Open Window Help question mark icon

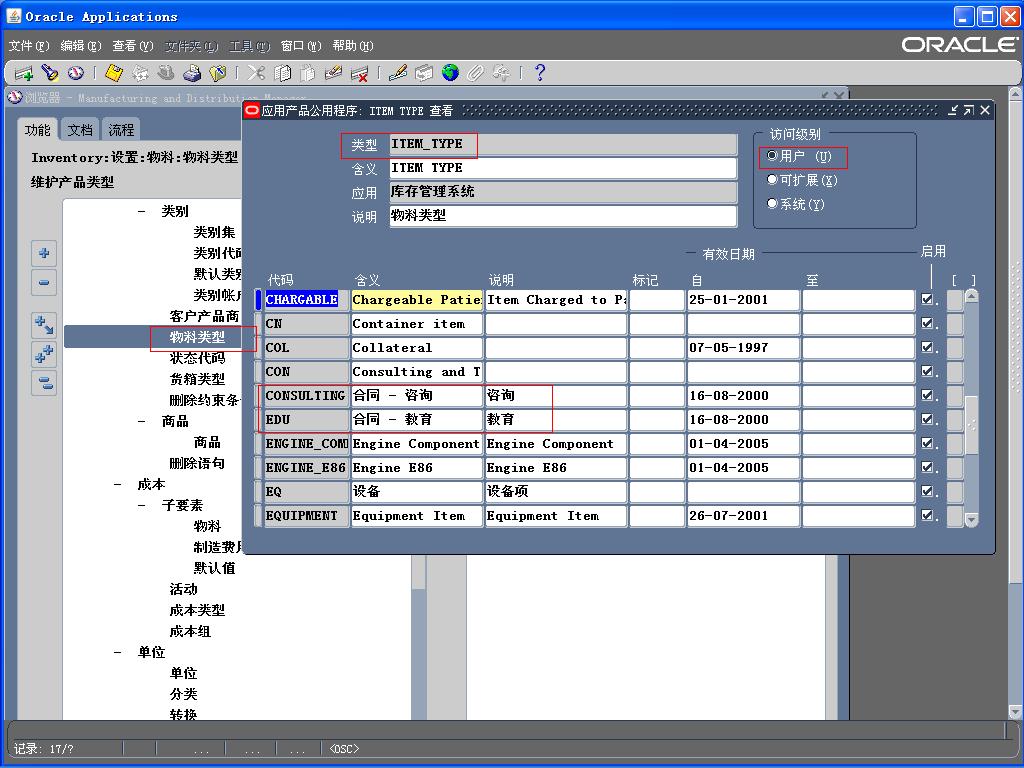[x=539, y=73]
